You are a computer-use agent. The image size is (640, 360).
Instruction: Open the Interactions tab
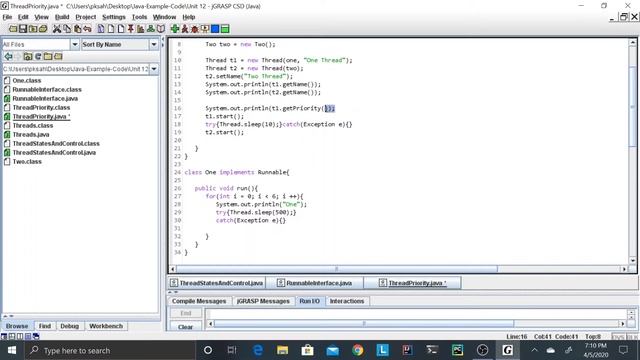(x=347, y=301)
